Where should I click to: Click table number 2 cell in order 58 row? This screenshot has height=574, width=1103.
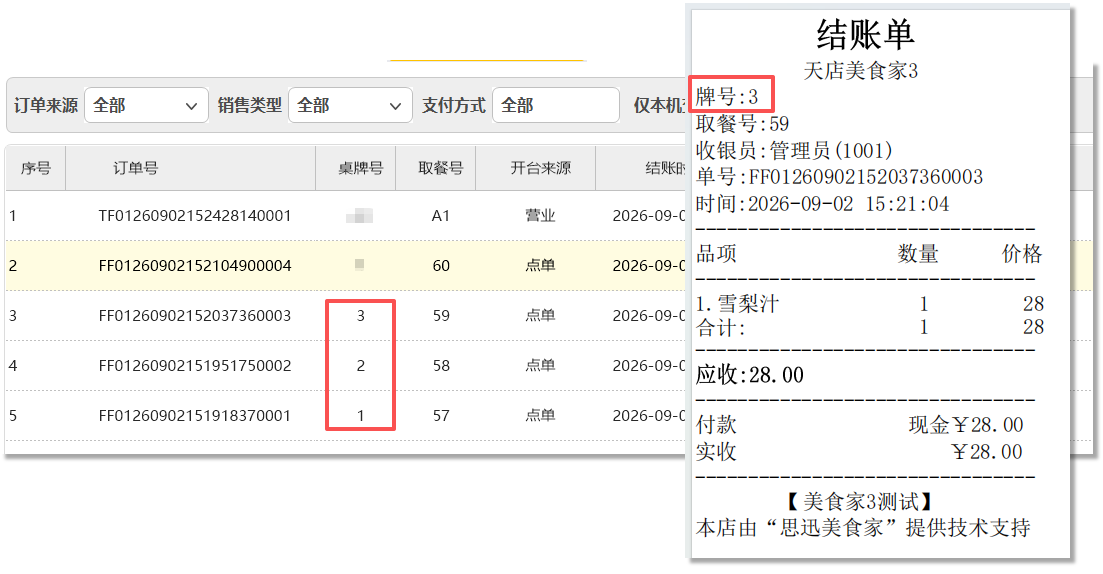(361, 366)
